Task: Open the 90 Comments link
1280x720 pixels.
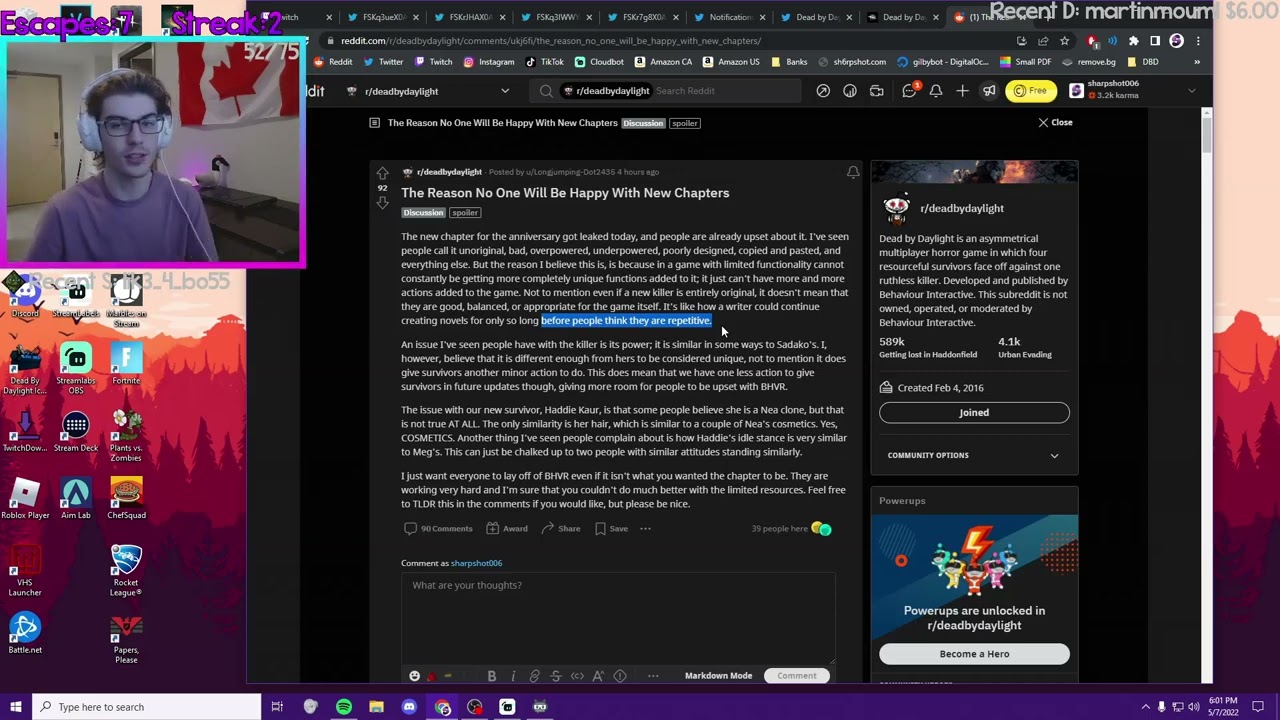Action: (x=439, y=529)
